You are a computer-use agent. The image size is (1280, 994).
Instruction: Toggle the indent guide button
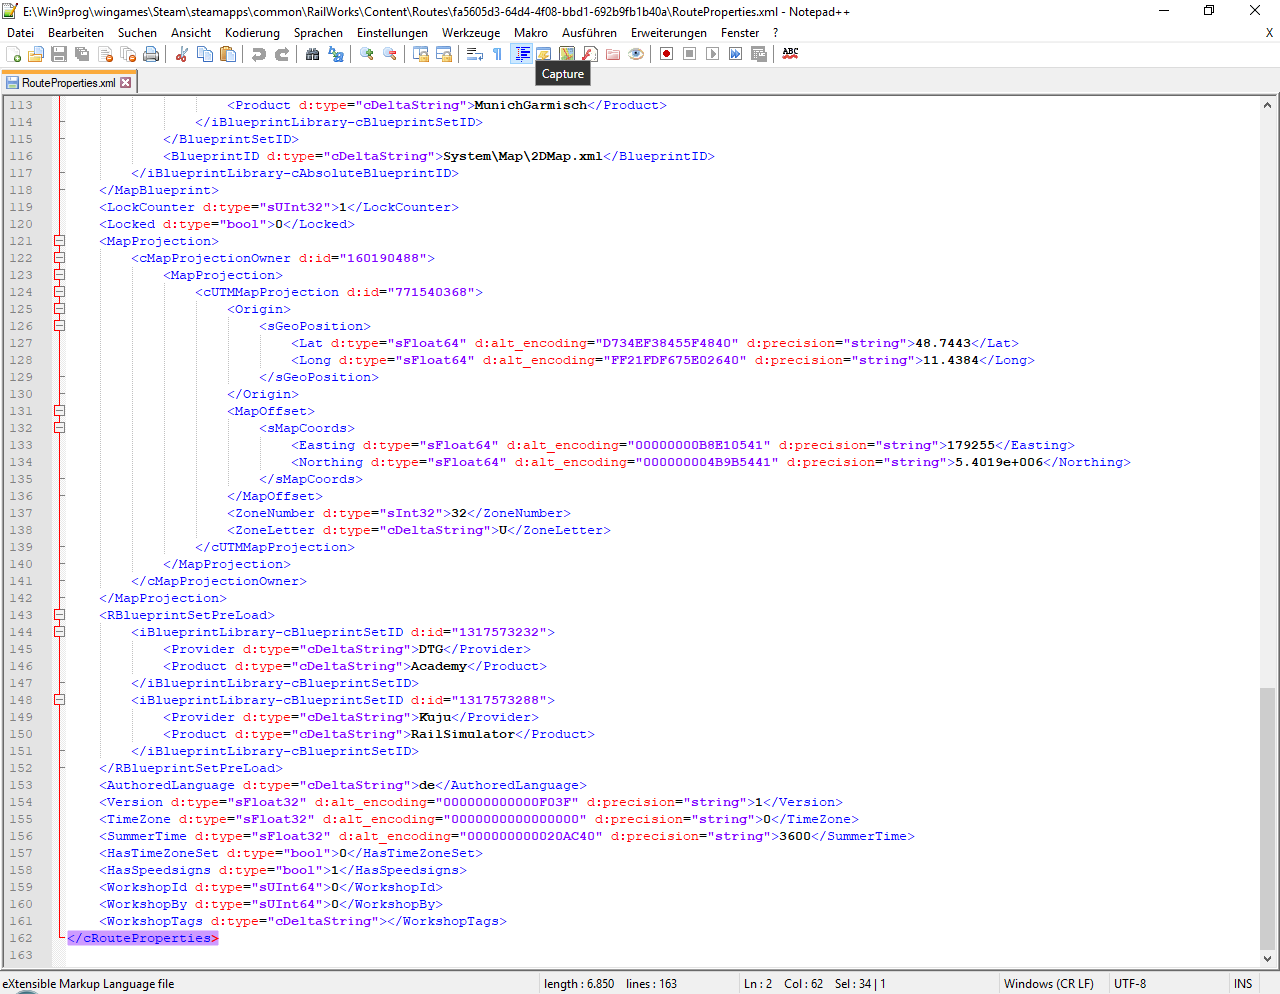pos(521,54)
